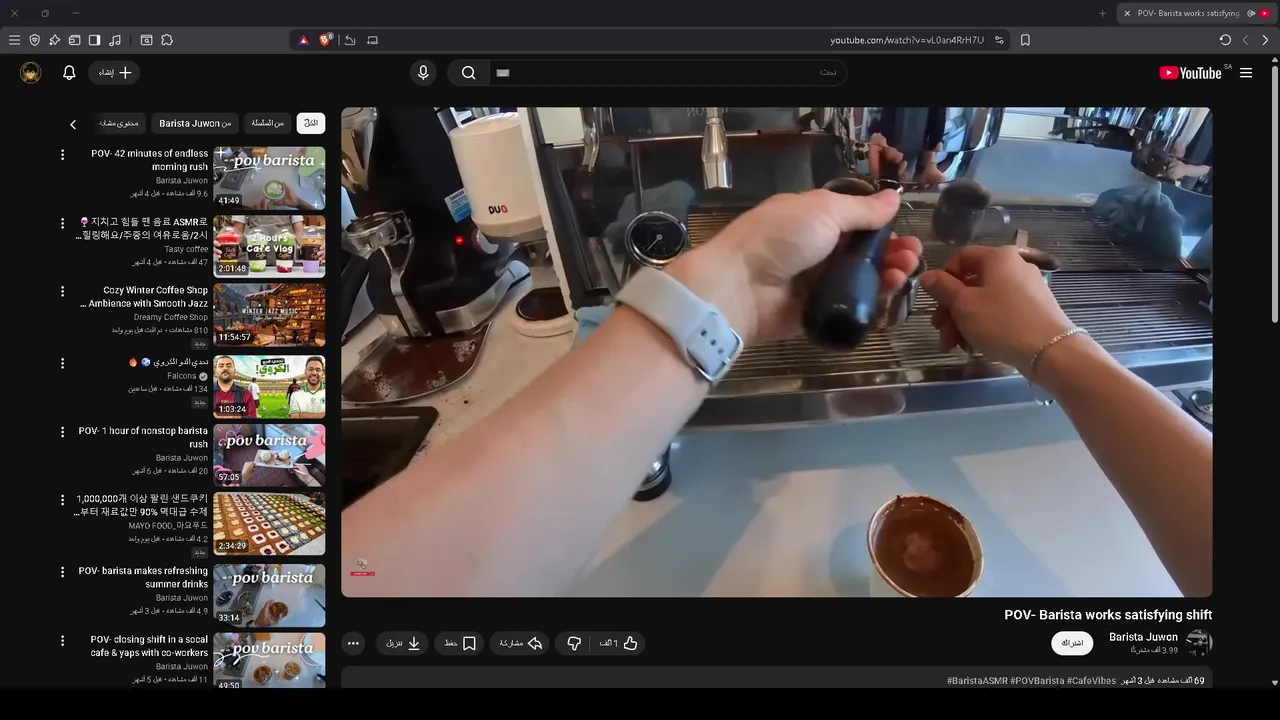
Task: Open POV- 1 hour of nonstop barista rush title
Action: tap(143, 437)
